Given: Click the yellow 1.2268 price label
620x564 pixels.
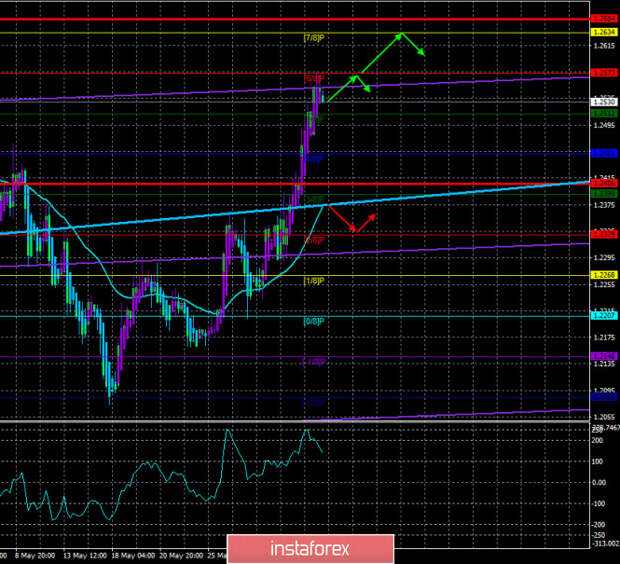Looking at the screenshot, I should click(x=603, y=276).
